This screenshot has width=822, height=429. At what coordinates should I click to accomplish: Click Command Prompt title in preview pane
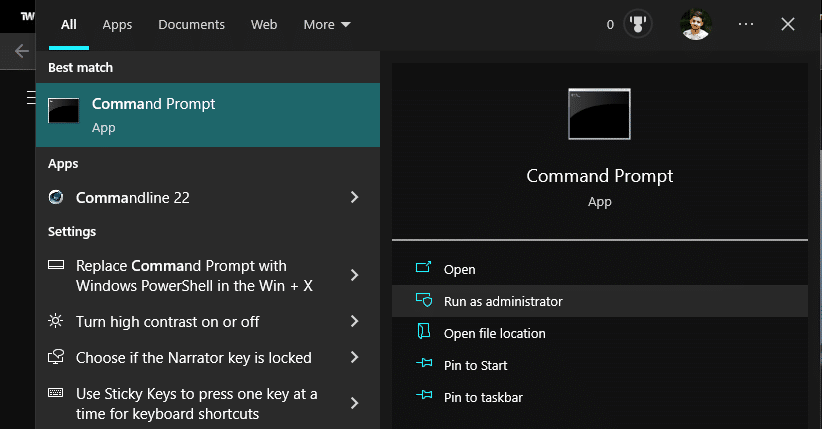coord(599,176)
